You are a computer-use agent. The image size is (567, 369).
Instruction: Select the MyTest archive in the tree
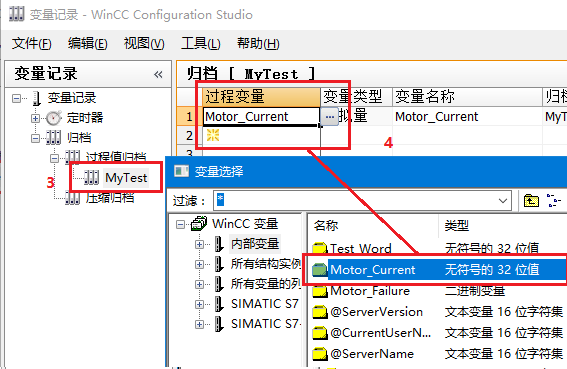point(126,178)
